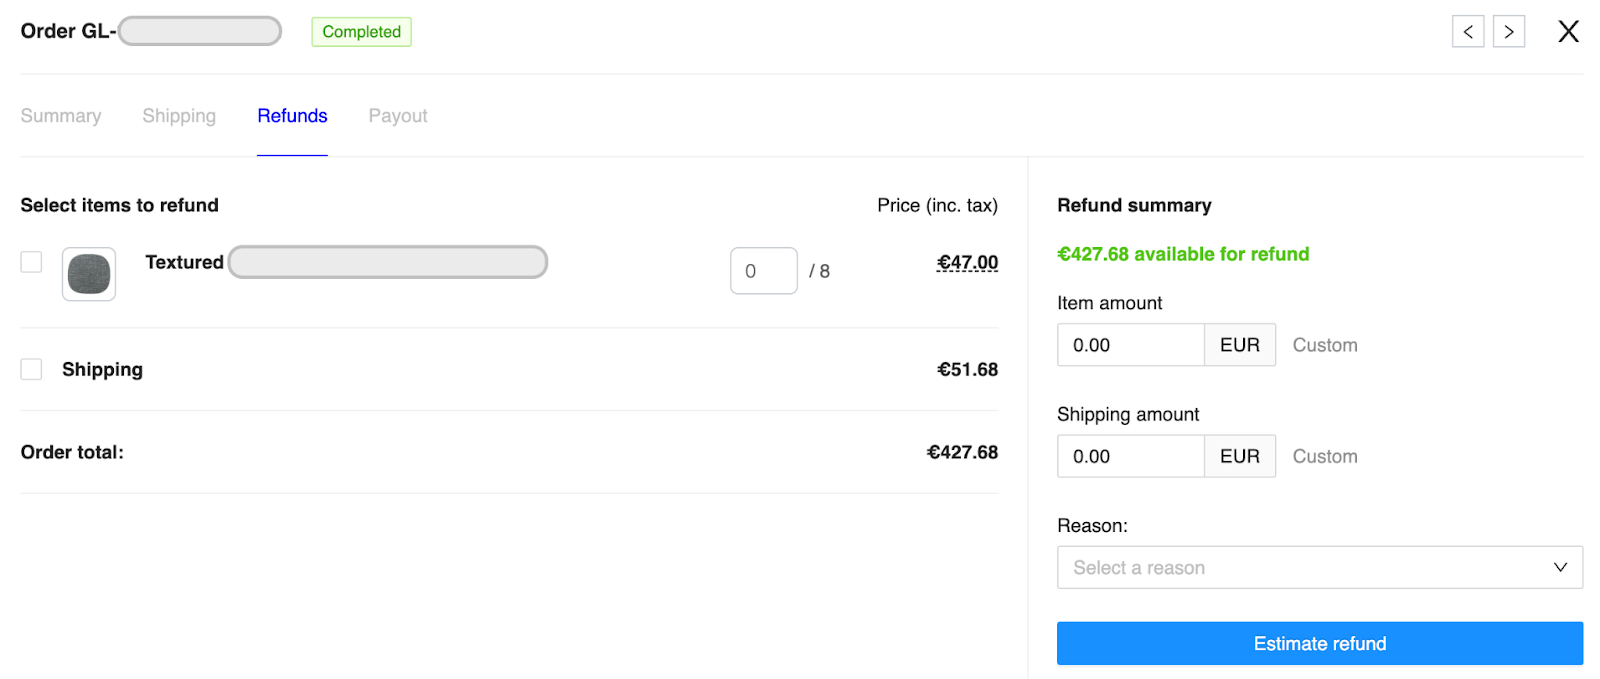Click the Textured product thumbnail image
Image resolution: width=1600 pixels, height=679 pixels.
pyautogui.click(x=89, y=274)
